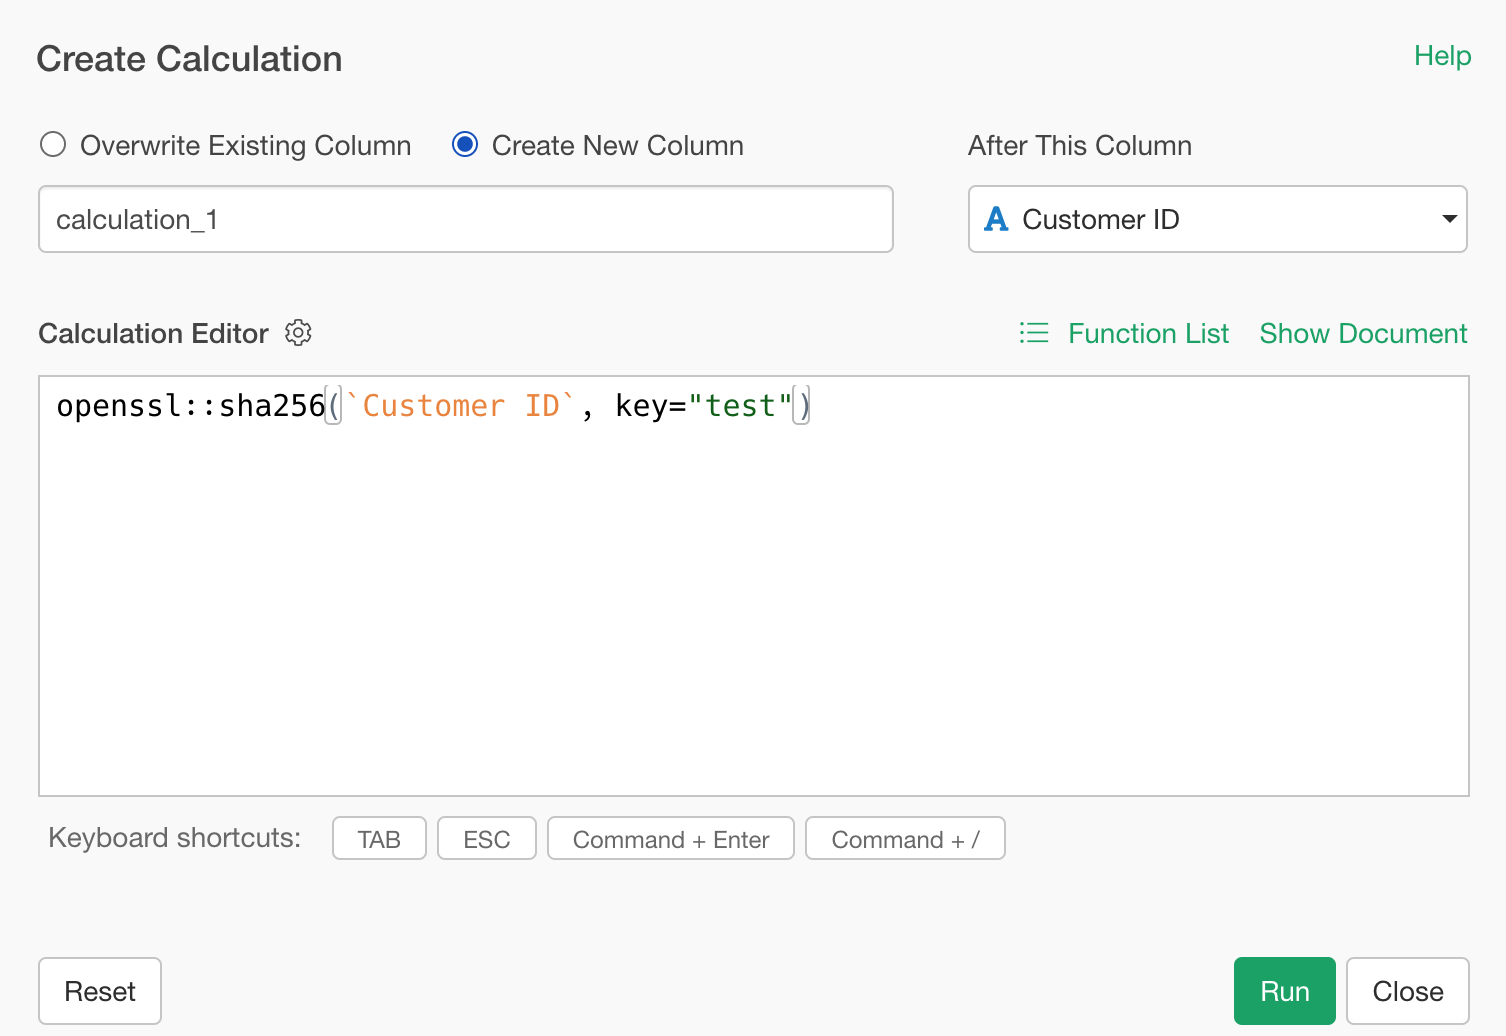This screenshot has width=1506, height=1036.
Task: Expand the After This Column dropdown arrow
Action: (1448, 219)
